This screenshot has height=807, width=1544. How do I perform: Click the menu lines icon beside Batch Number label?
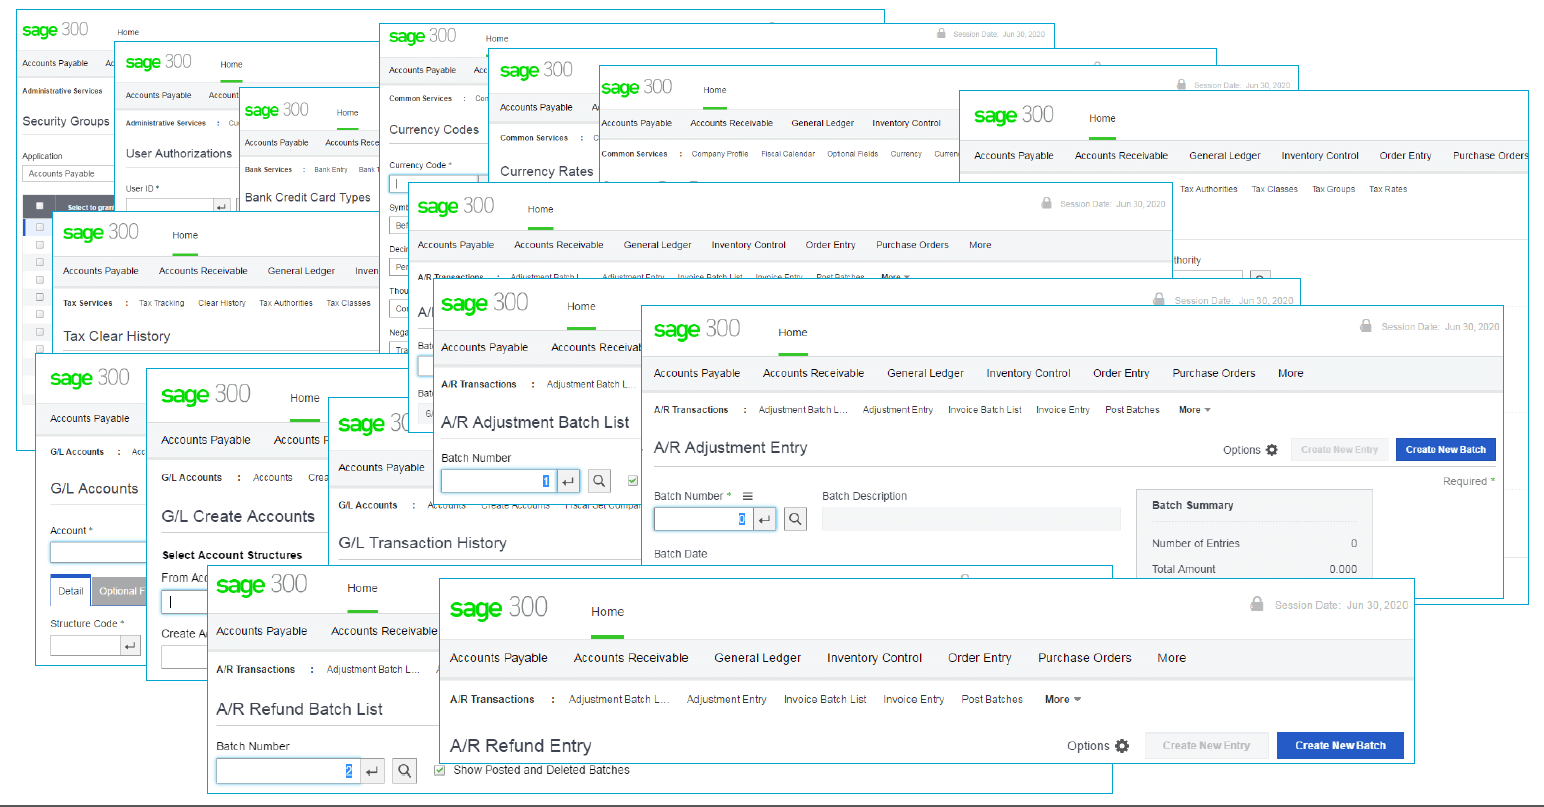click(x=747, y=496)
